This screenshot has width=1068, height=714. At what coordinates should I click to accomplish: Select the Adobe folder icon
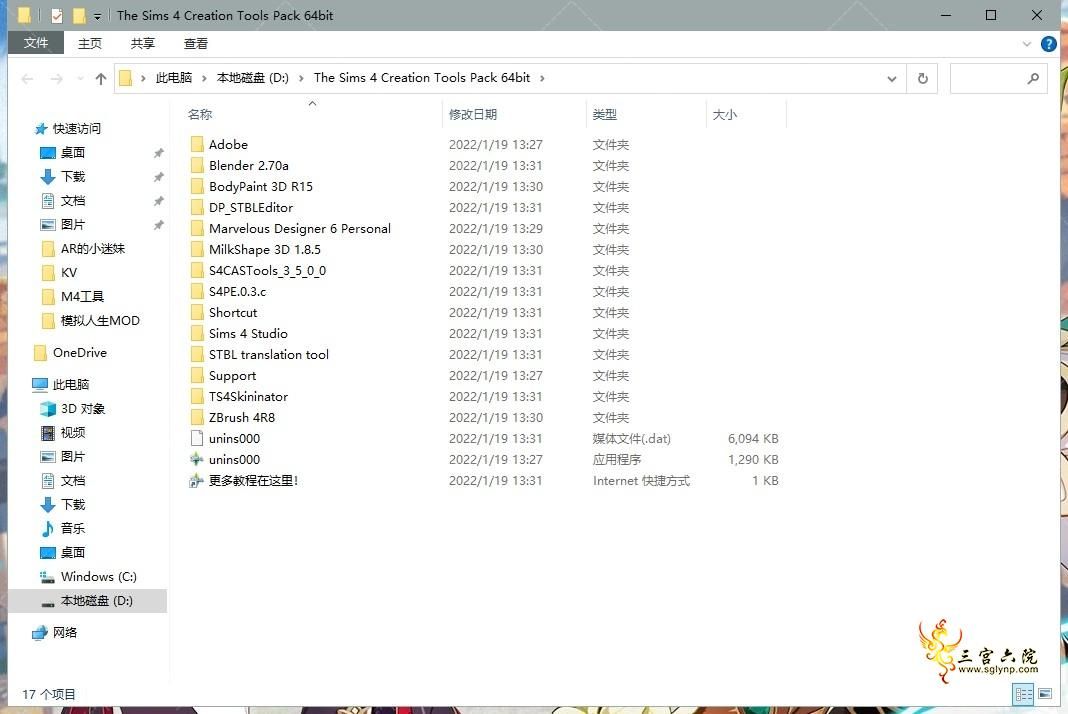tap(197, 144)
